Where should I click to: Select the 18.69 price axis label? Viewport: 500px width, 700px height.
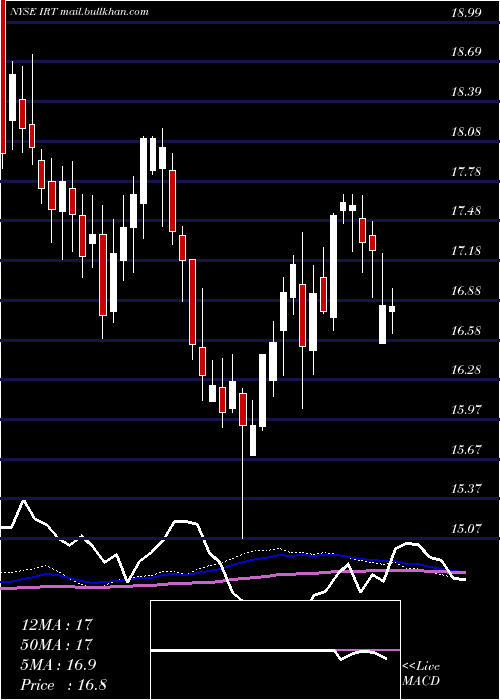pos(466,52)
